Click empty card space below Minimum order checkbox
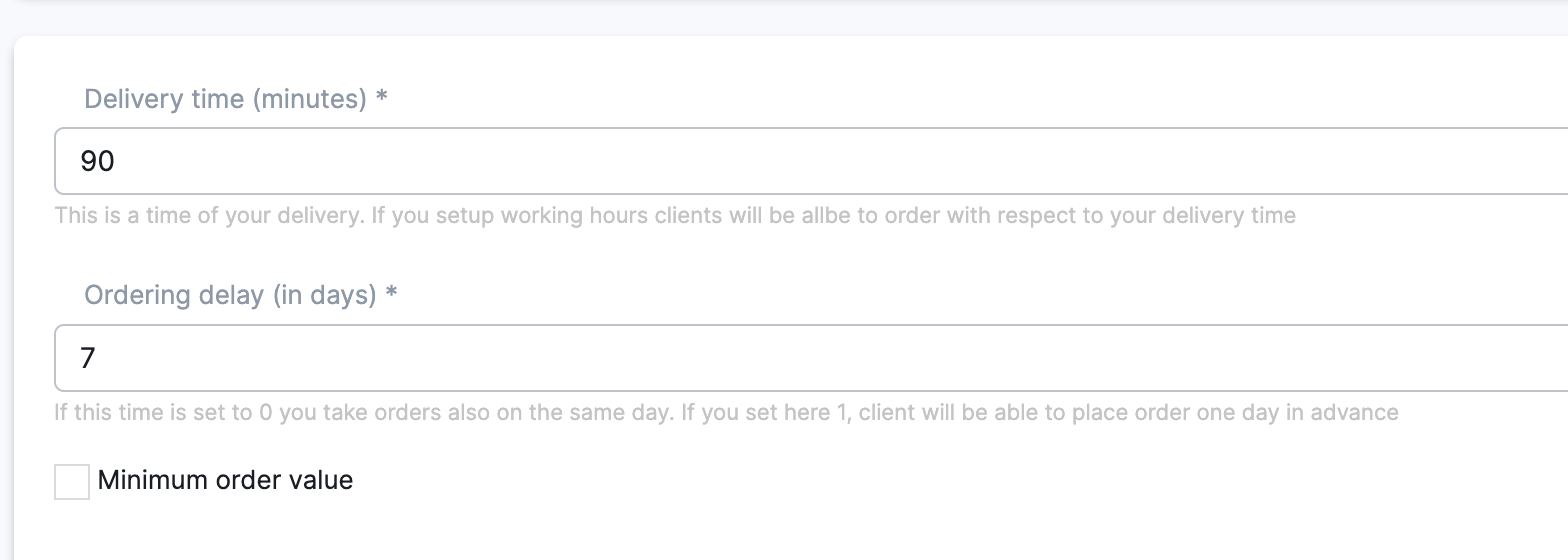Image resolution: width=1568 pixels, height=560 pixels. [x=700, y=530]
